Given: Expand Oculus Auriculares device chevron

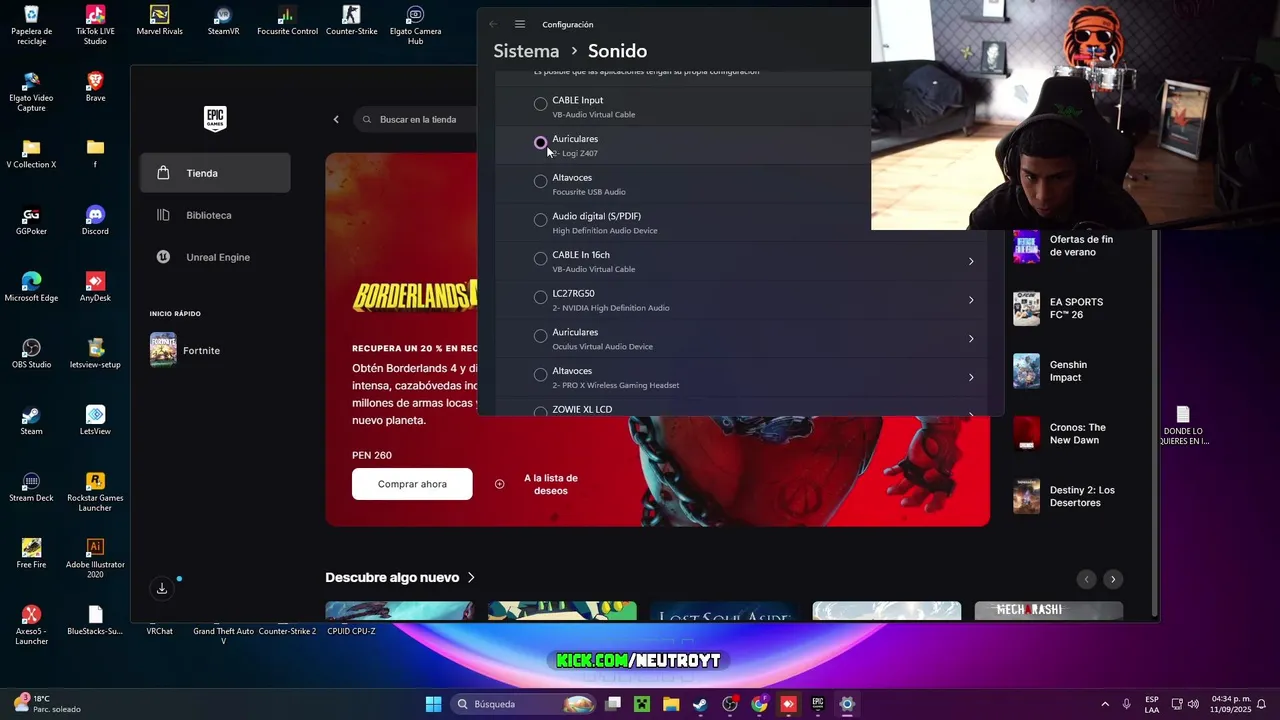Looking at the screenshot, I should [x=970, y=339].
